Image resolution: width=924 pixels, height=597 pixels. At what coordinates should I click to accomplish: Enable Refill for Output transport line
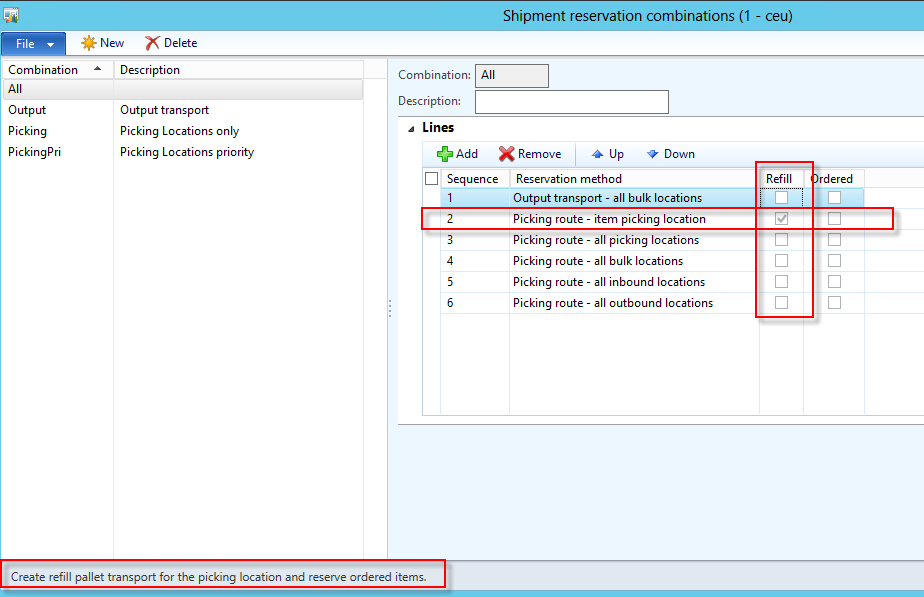[x=781, y=198]
